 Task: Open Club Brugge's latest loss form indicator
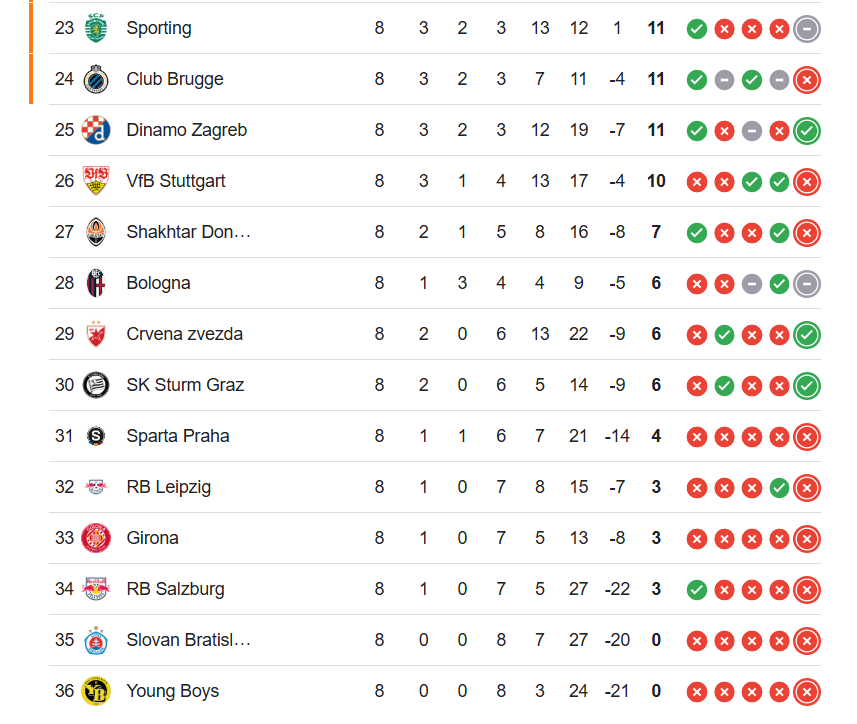pyautogui.click(x=807, y=80)
